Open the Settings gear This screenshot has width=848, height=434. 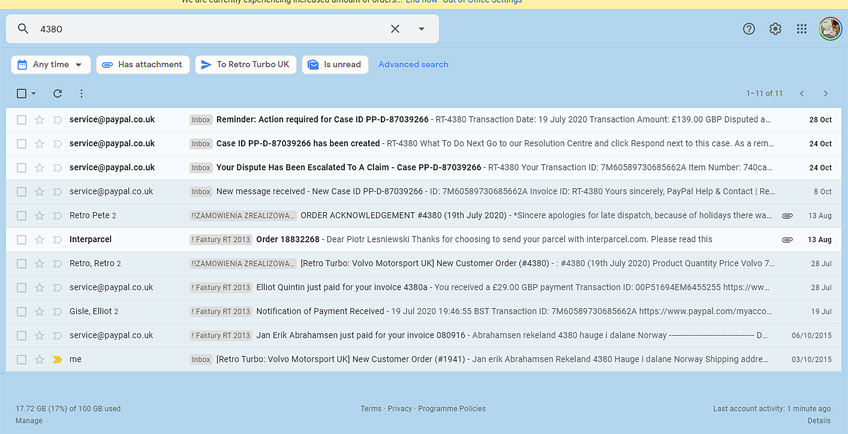click(x=776, y=29)
